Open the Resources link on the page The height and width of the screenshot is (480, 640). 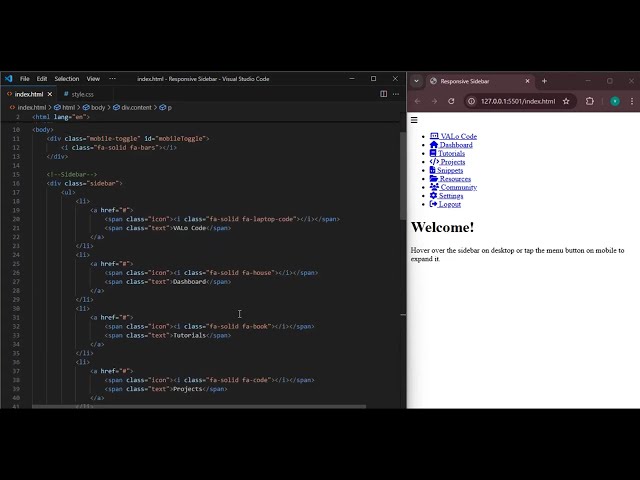pos(450,179)
